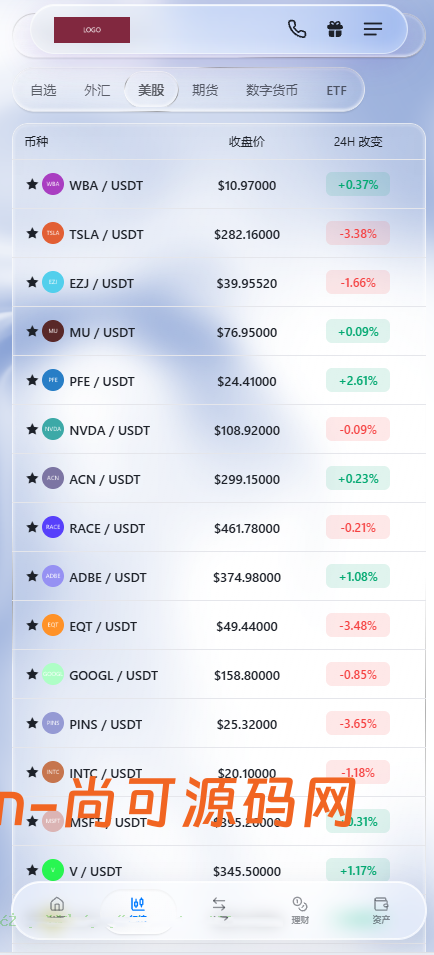
Task: Click the TSLA orange coin logo
Action: pos(53,233)
